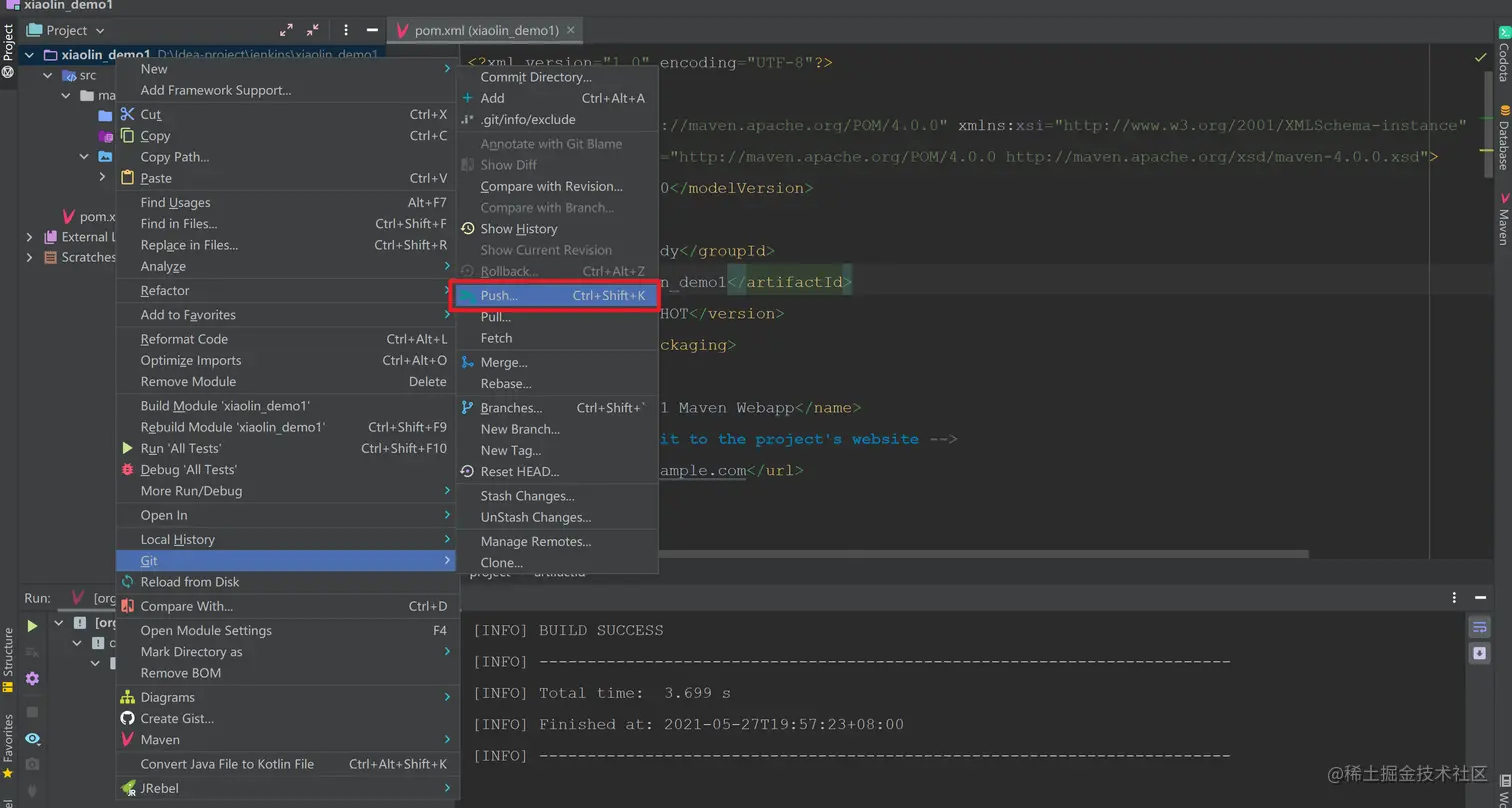Switch to pom.xml (xiaolin_demo1) tab
This screenshot has width=1512, height=808.
pyautogui.click(x=485, y=30)
